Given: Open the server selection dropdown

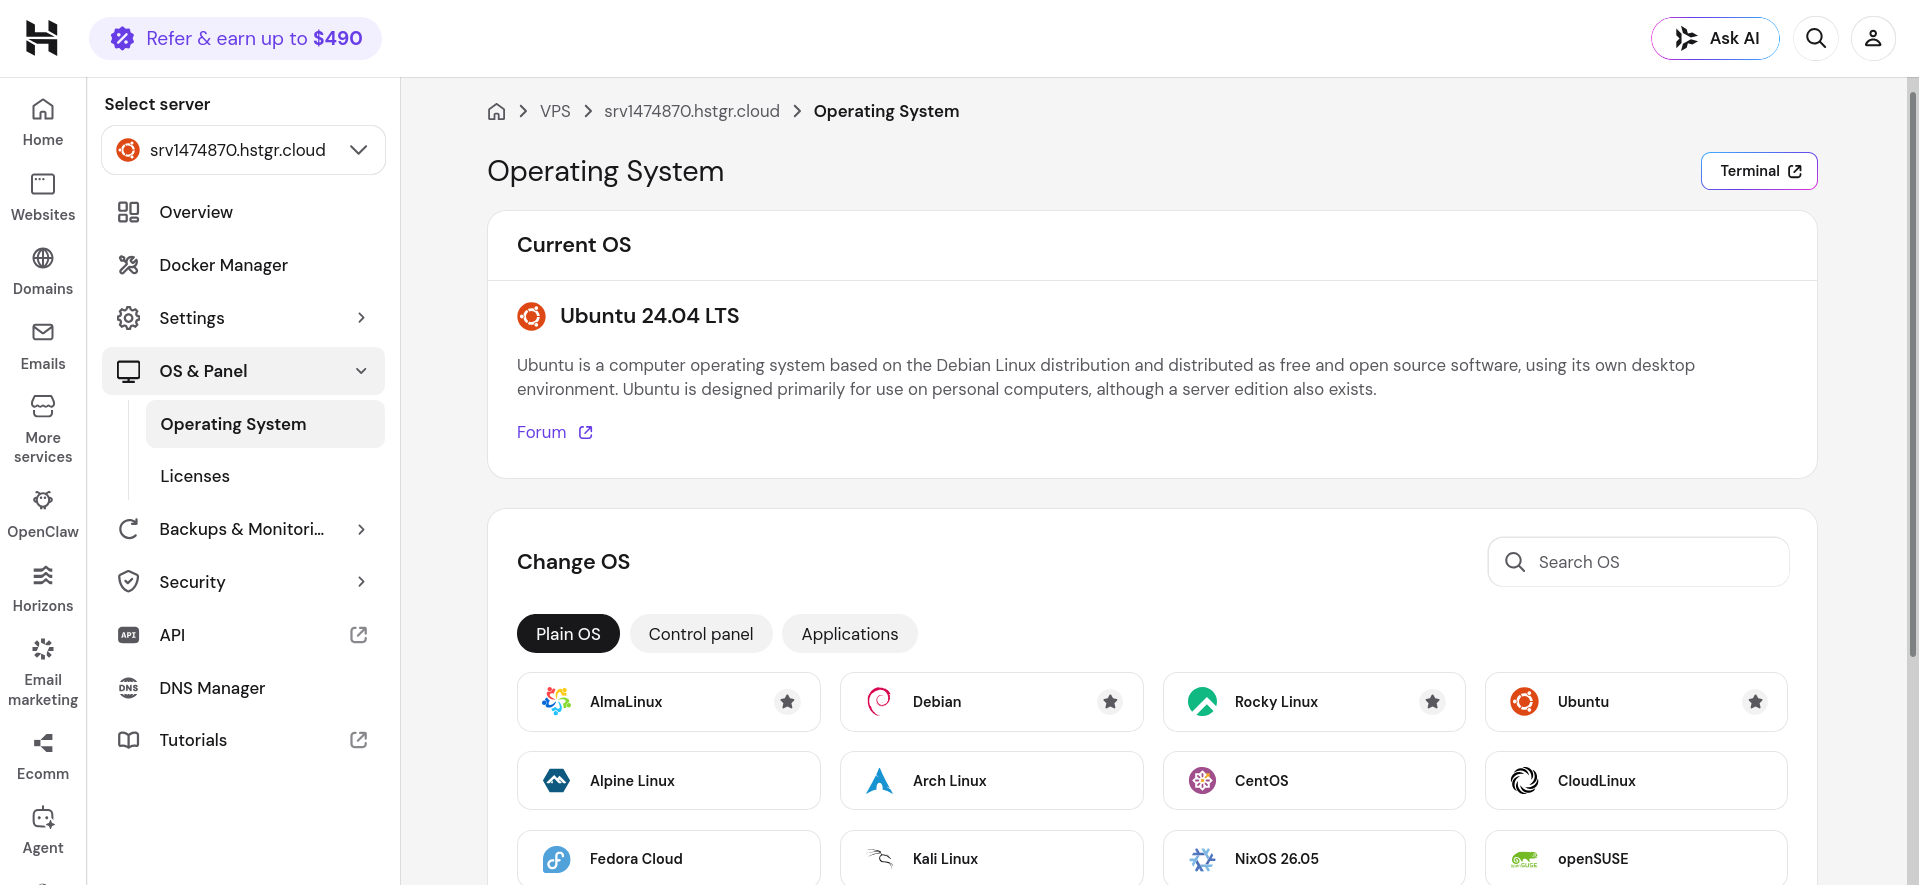Looking at the screenshot, I should coord(243,150).
